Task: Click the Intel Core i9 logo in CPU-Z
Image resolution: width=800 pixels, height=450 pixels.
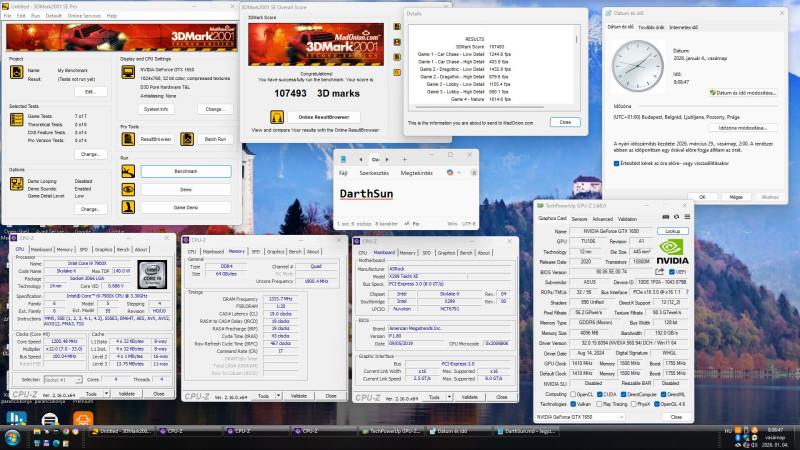Action: [152, 275]
